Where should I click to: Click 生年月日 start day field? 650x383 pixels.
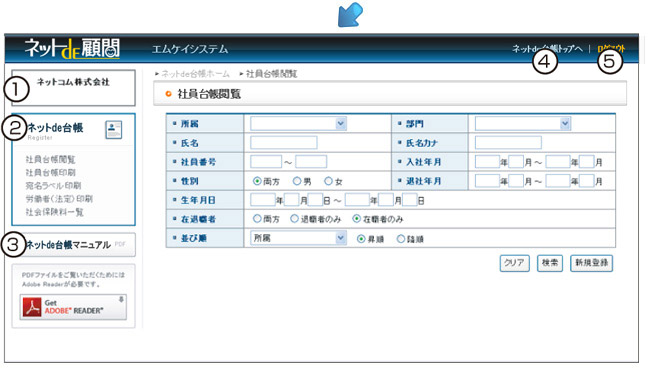tap(315, 200)
